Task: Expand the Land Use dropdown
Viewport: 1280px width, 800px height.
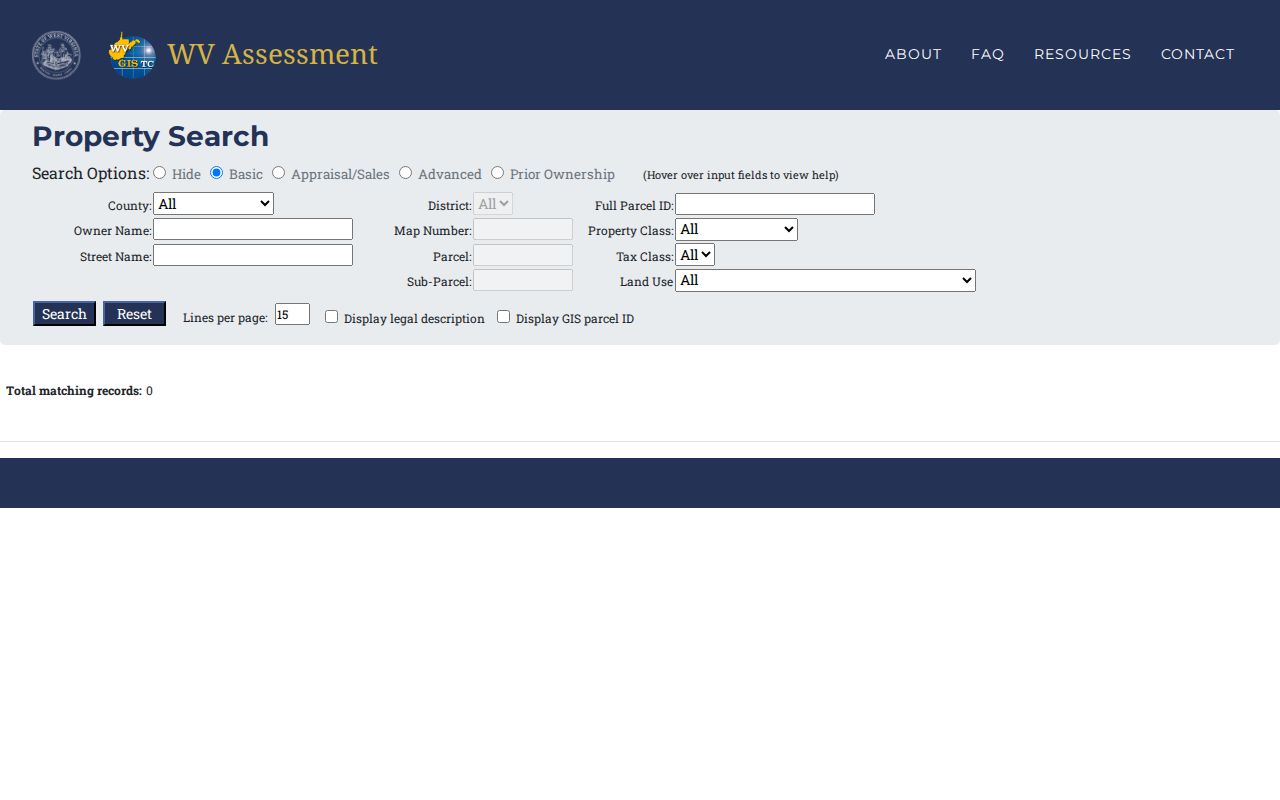Action: [x=825, y=281]
